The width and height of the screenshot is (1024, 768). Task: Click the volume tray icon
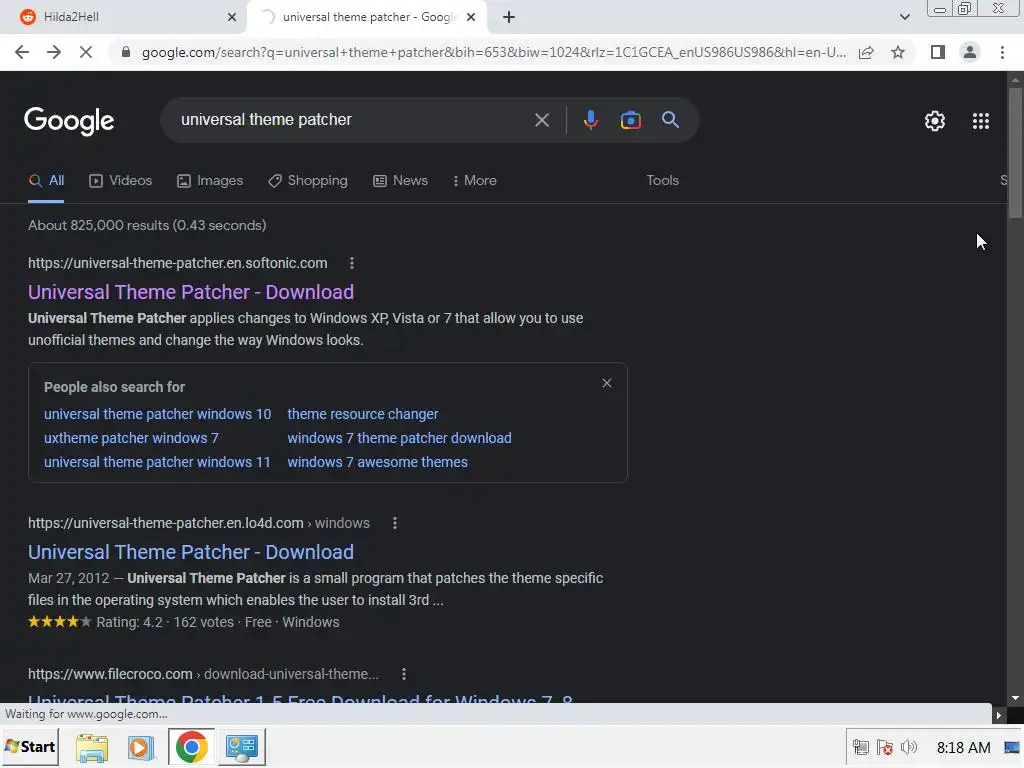tap(908, 747)
